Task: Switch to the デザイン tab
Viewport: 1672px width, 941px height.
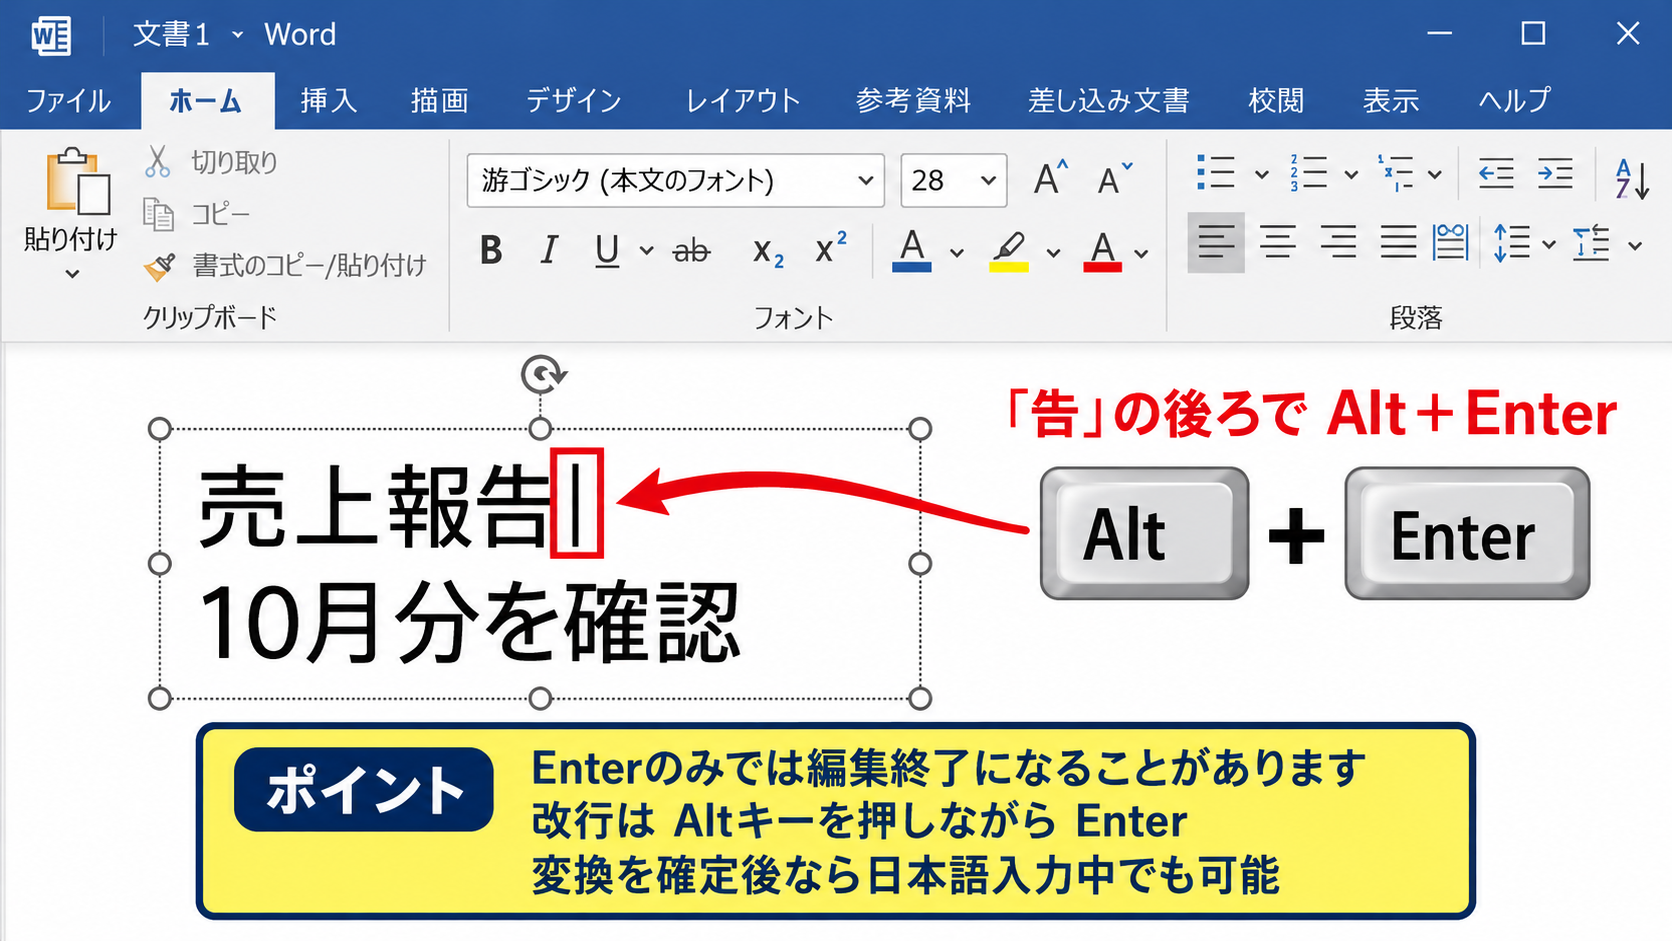Action: (x=574, y=101)
